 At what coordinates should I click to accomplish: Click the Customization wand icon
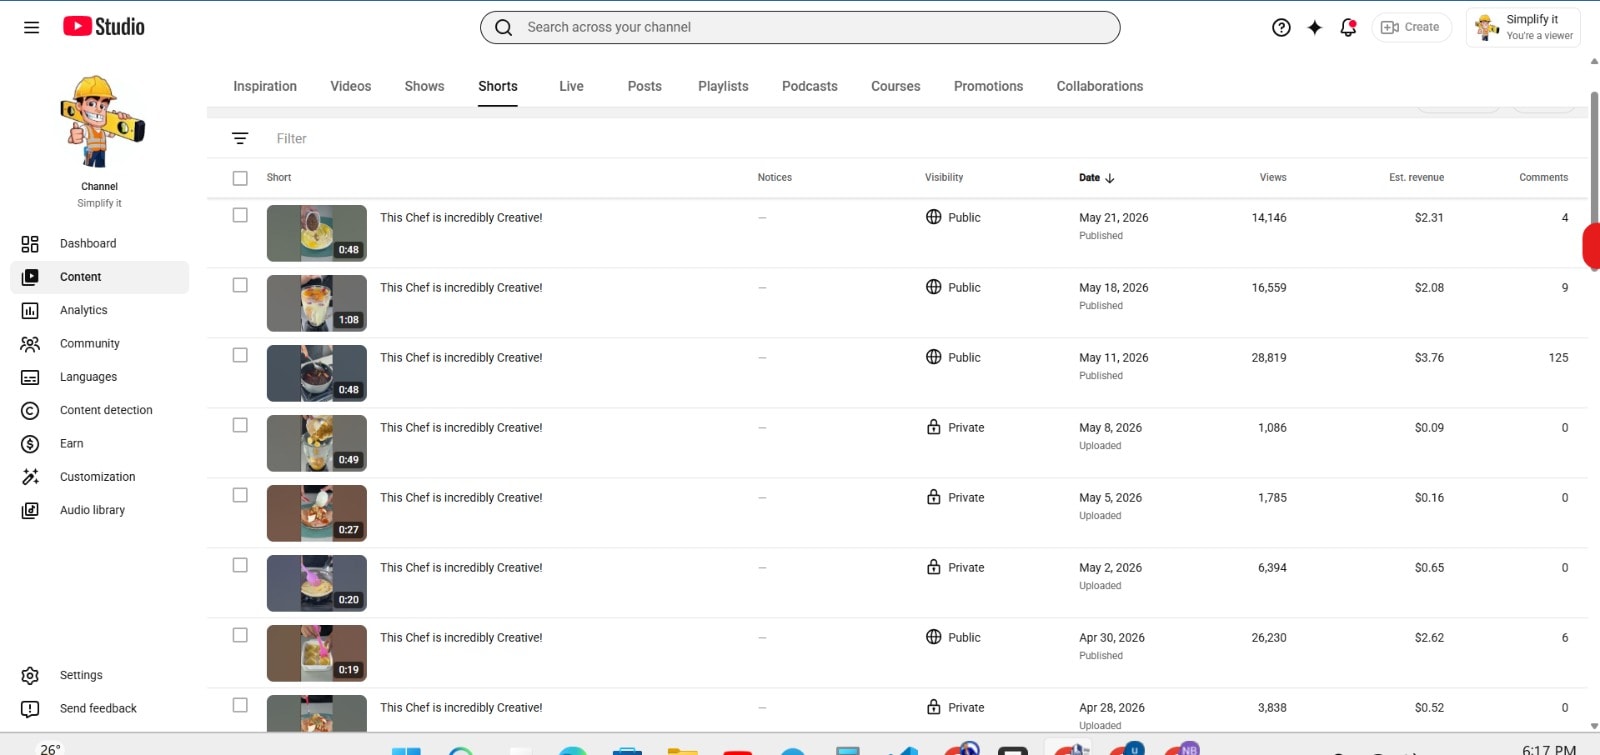coord(30,477)
